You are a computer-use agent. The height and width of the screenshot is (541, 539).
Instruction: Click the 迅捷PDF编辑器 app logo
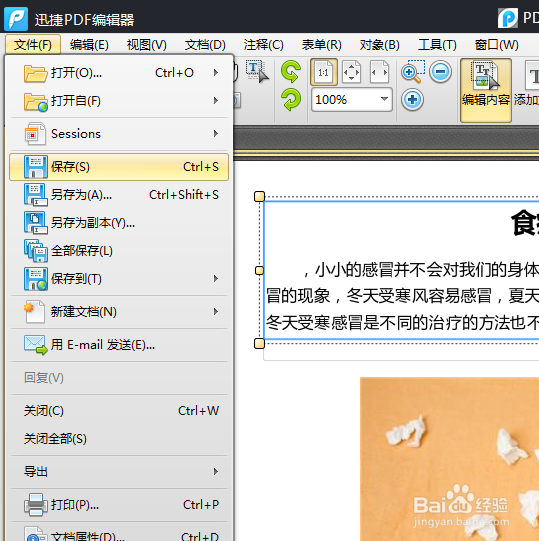[16, 19]
